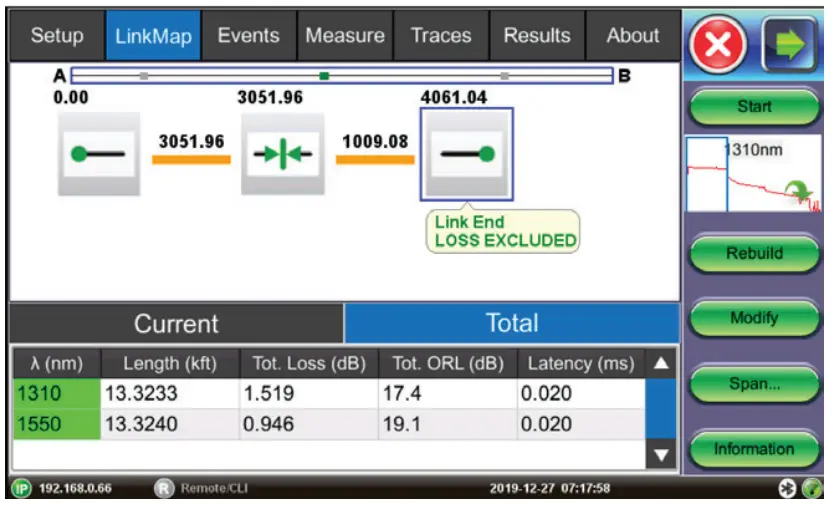The width and height of the screenshot is (832, 505).
Task: Click the Tot. ORL value 17.4
Action: click(402, 394)
